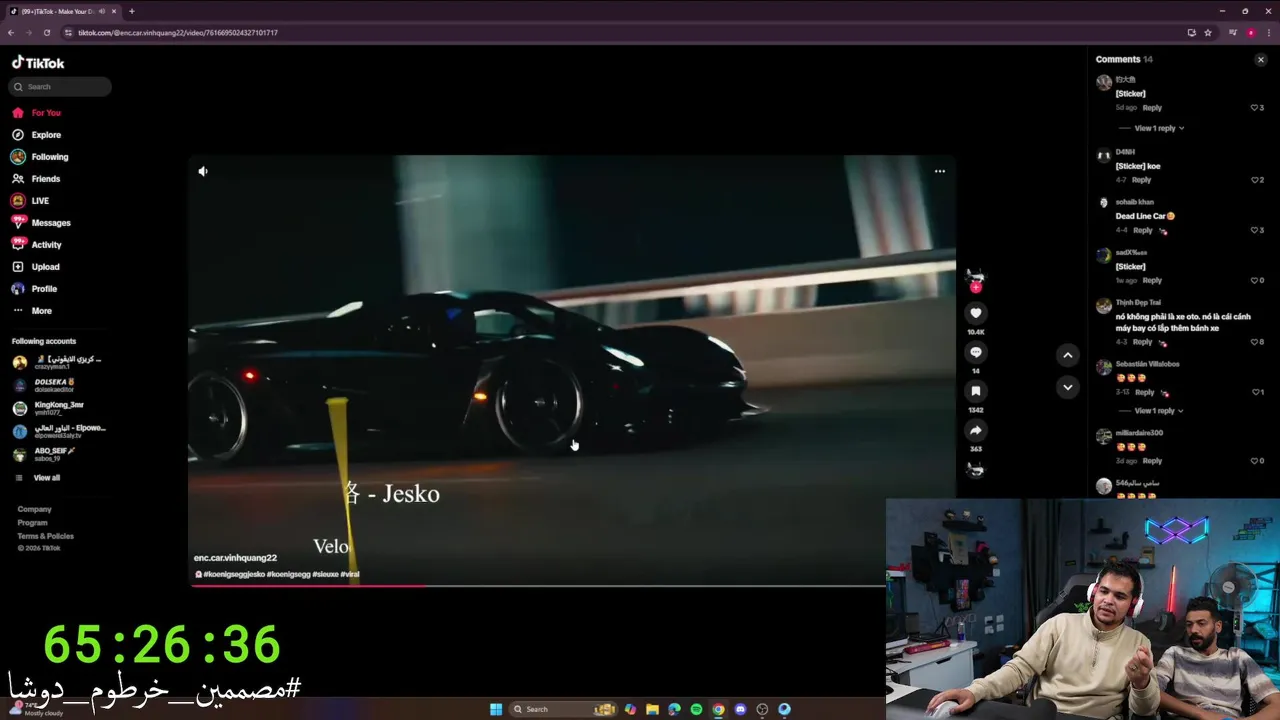Open enc.car.vinhquang22 creator name
The height and width of the screenshot is (720, 1280).
point(235,558)
